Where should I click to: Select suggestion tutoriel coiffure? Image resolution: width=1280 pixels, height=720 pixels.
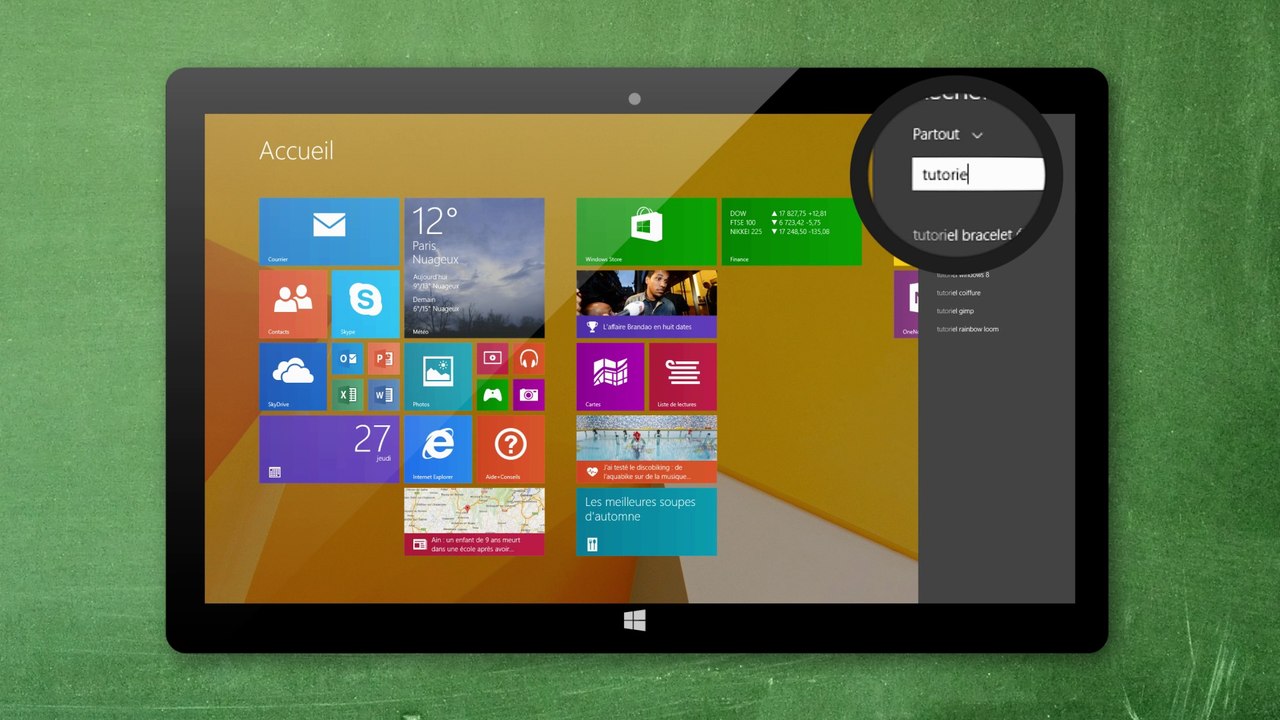click(x=958, y=293)
